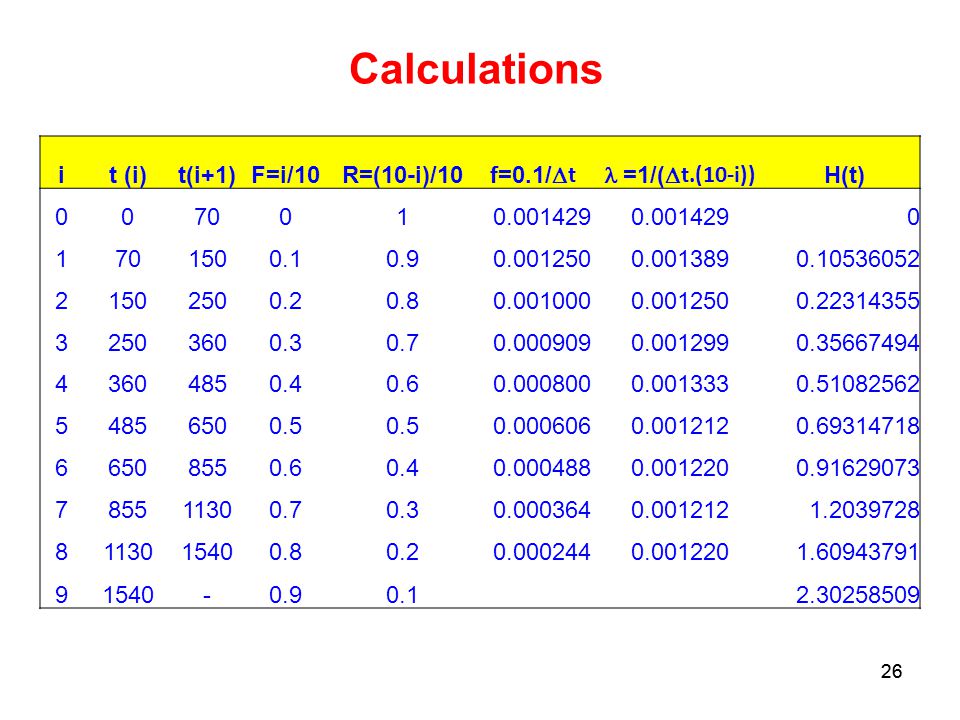The image size is (960, 720).
Task: Click λ value '0.001389'
Action: pyautogui.click(x=680, y=259)
